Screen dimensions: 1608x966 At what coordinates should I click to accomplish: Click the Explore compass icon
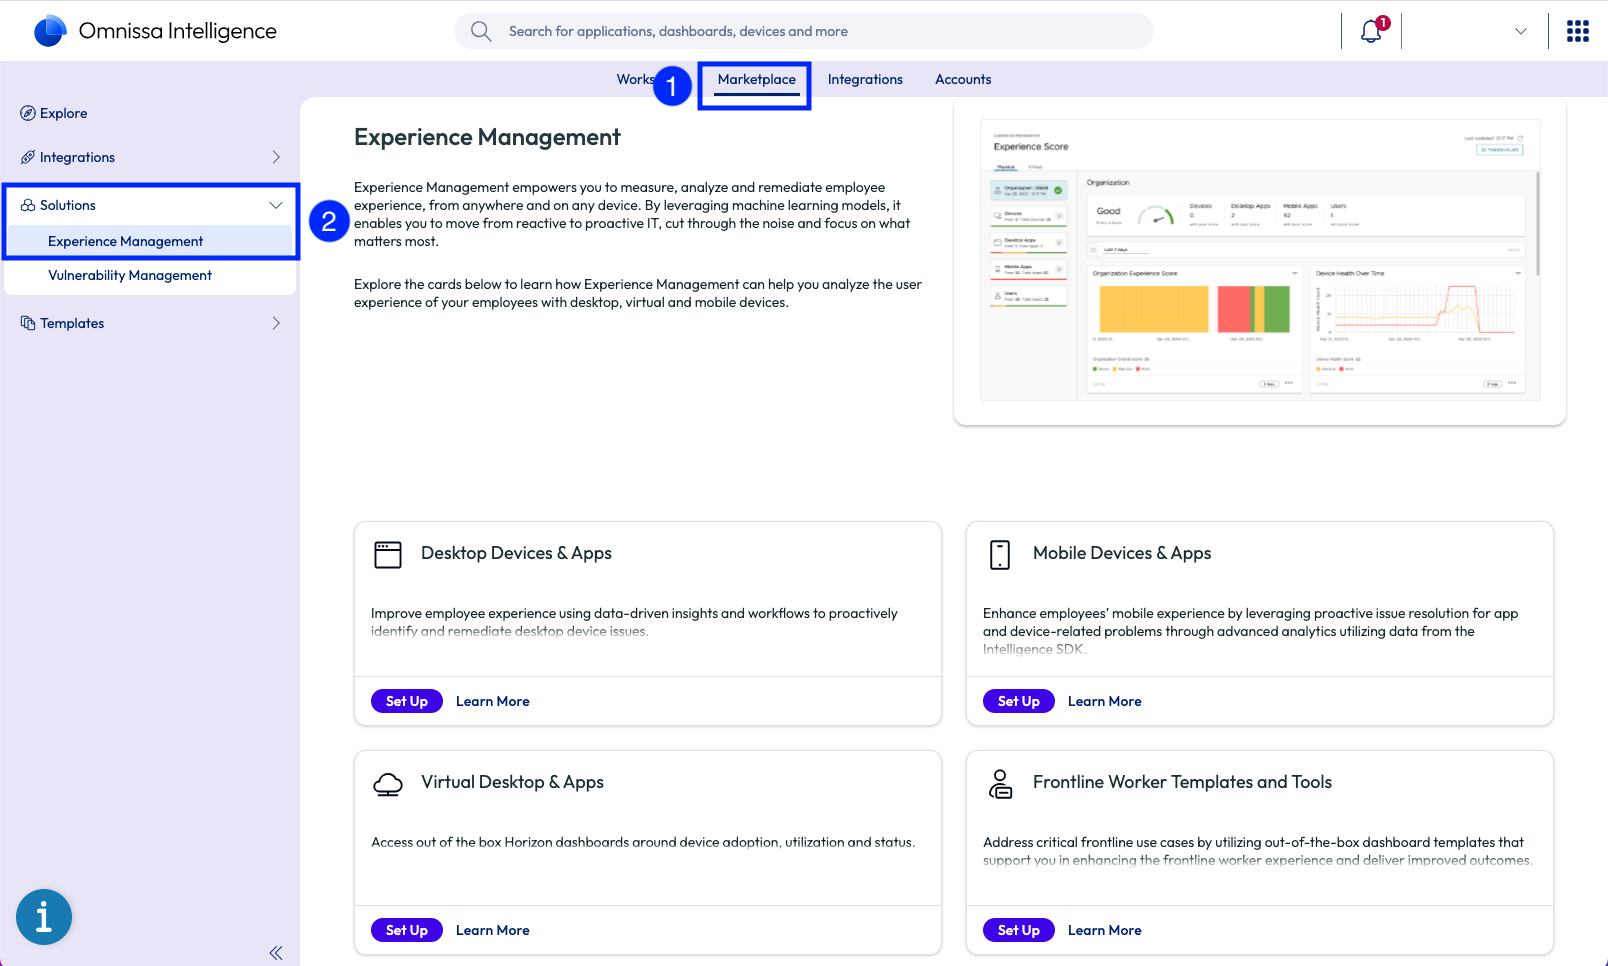[28, 113]
